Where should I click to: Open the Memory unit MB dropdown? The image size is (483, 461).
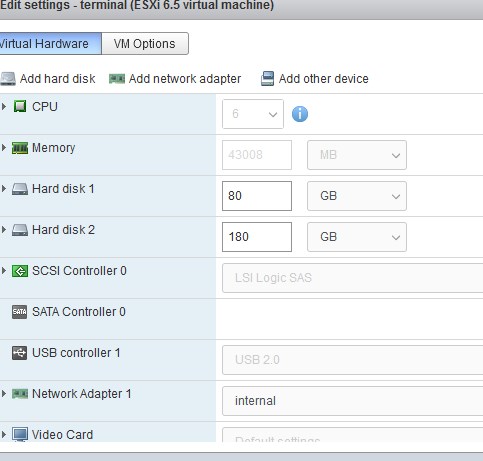pos(357,155)
